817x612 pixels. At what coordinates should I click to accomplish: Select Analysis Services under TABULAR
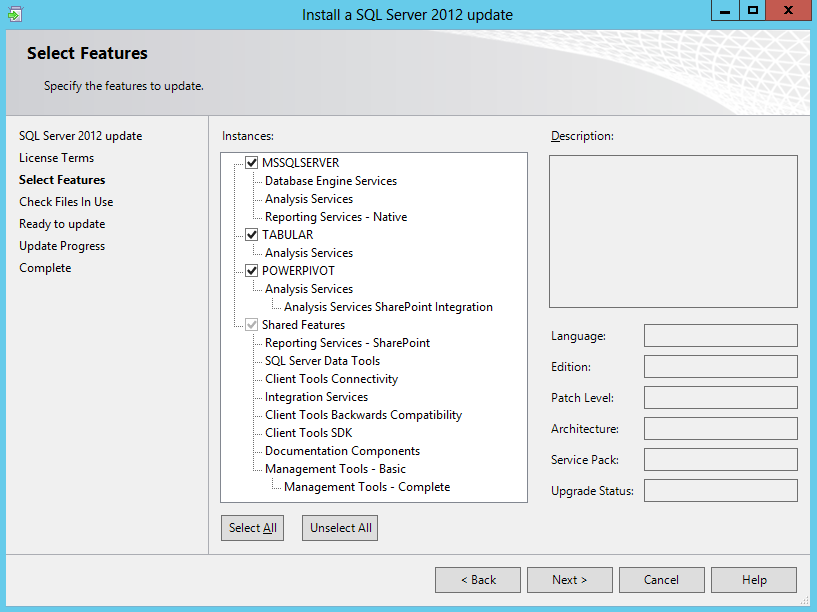309,253
